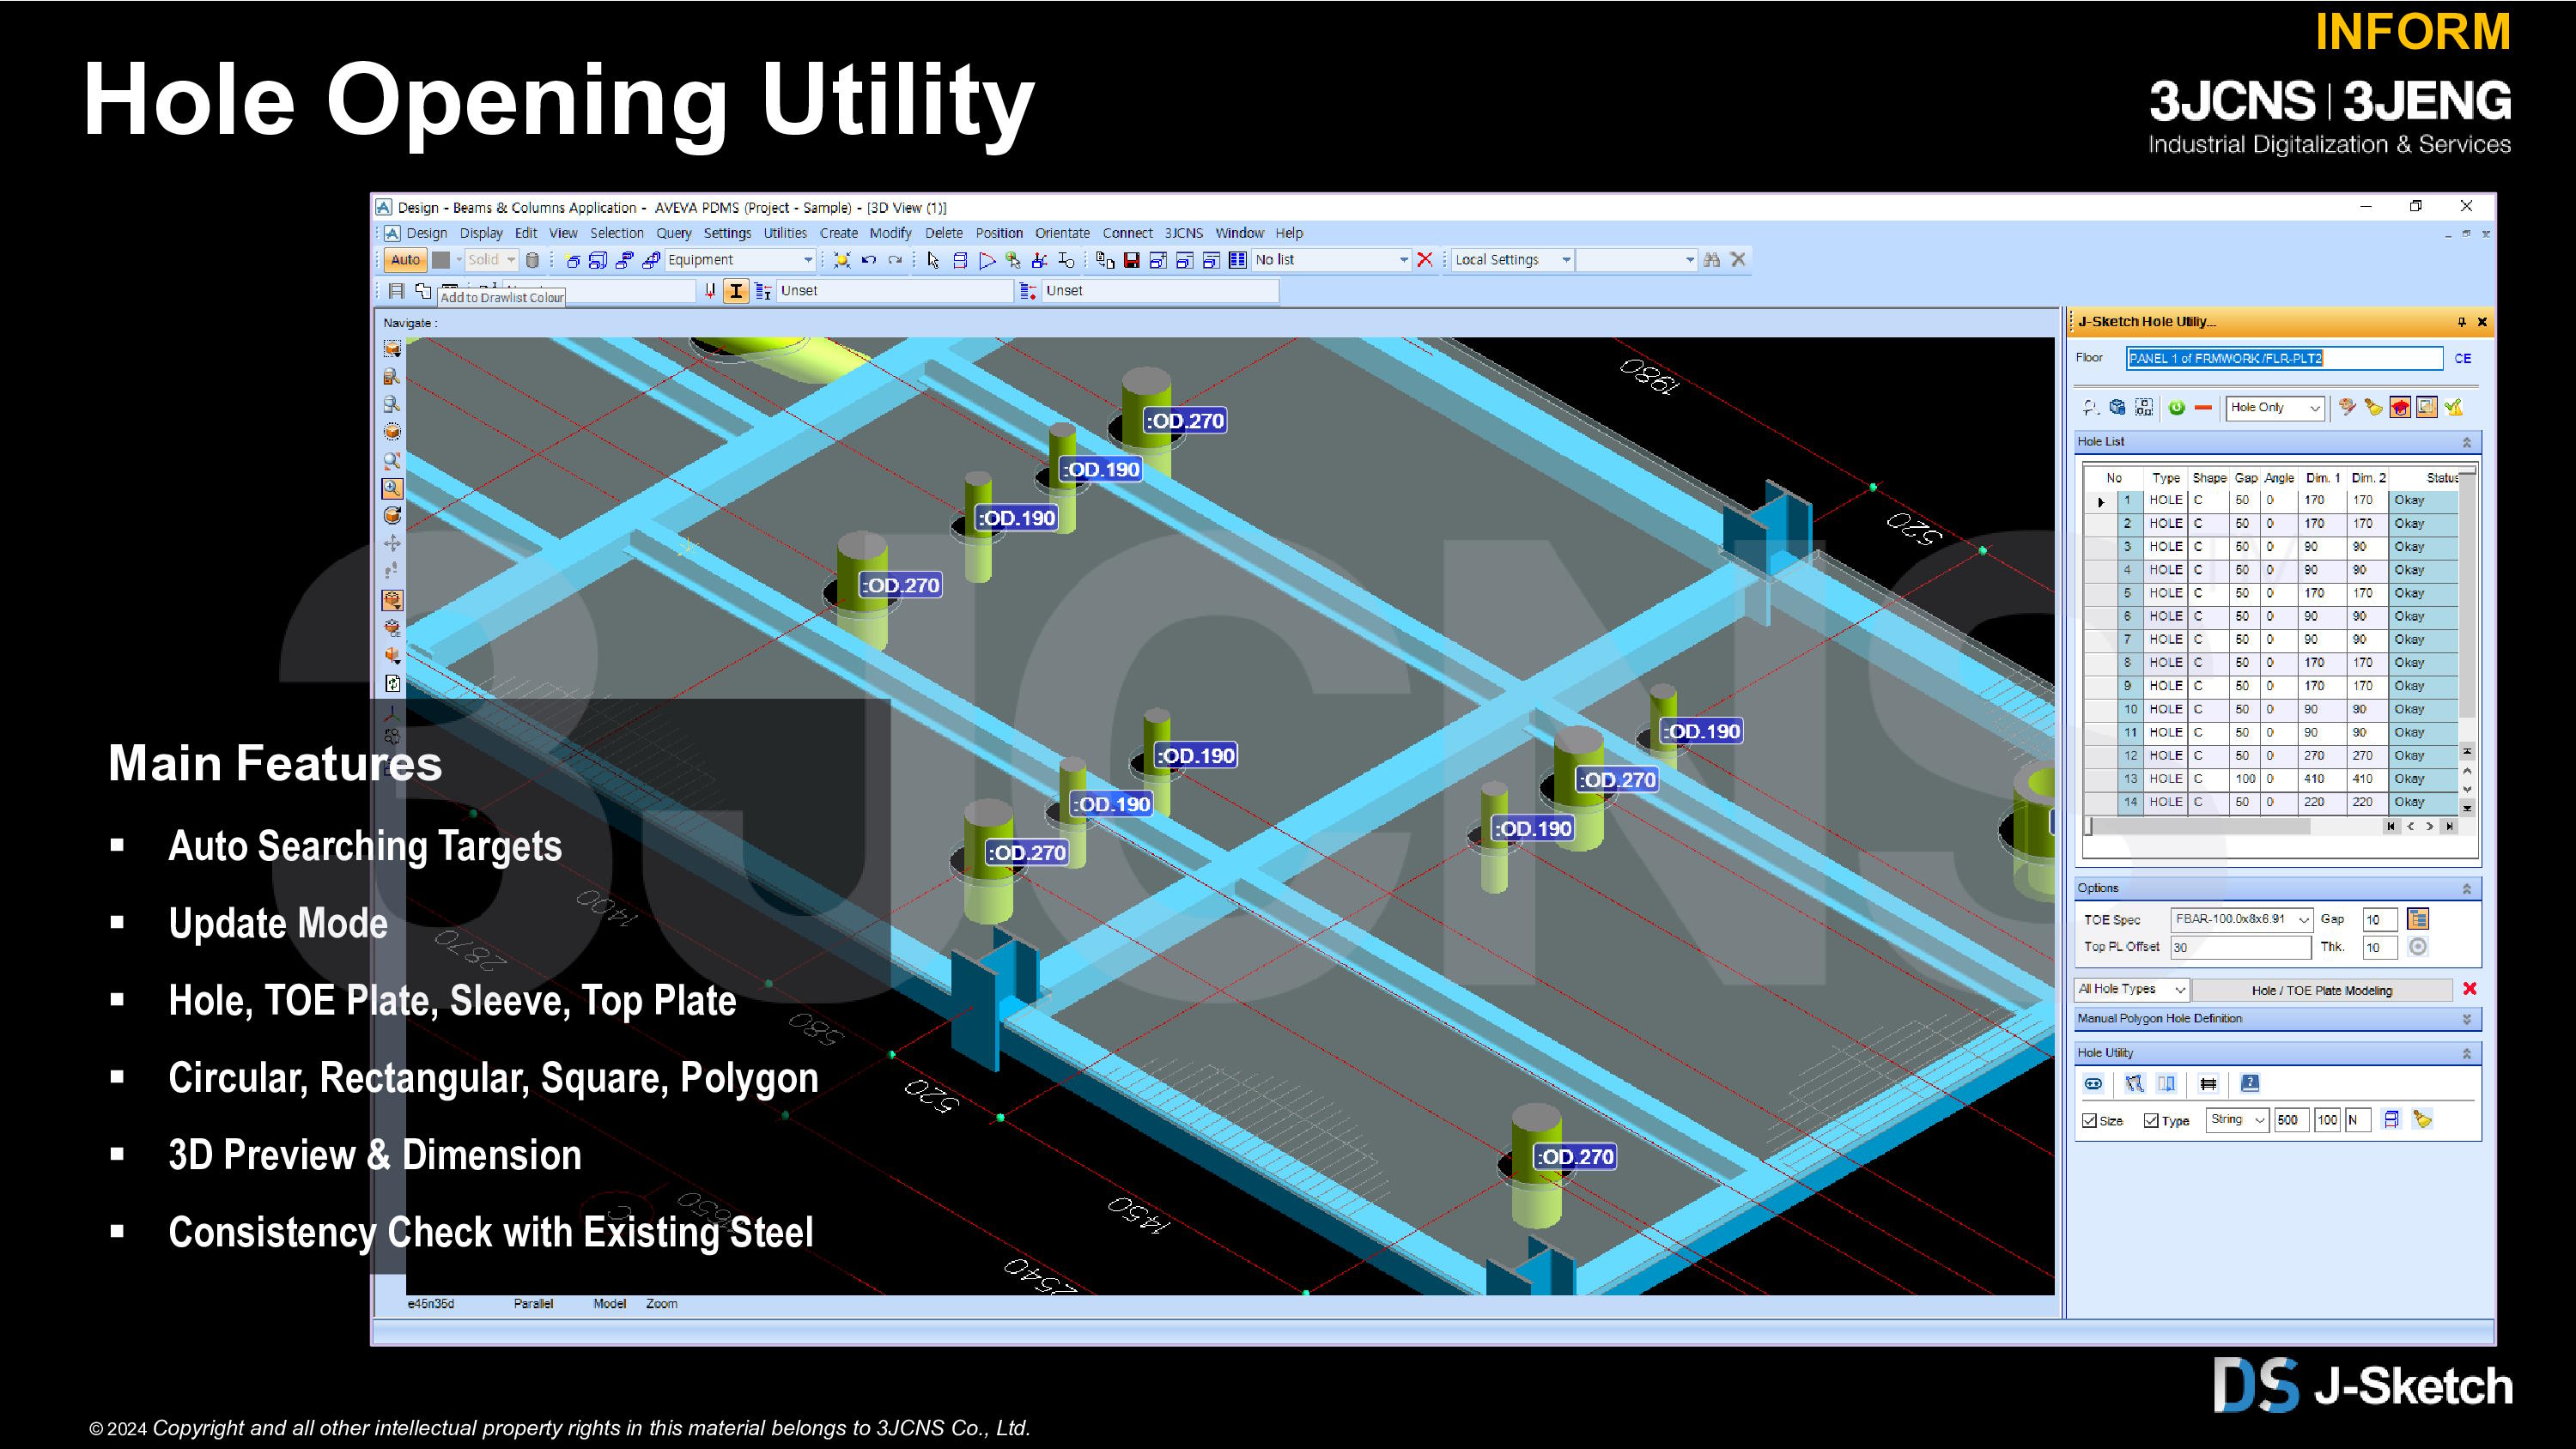Click the blue help book icon
Image resolution: width=2576 pixels, height=1449 pixels.
point(2250,1083)
